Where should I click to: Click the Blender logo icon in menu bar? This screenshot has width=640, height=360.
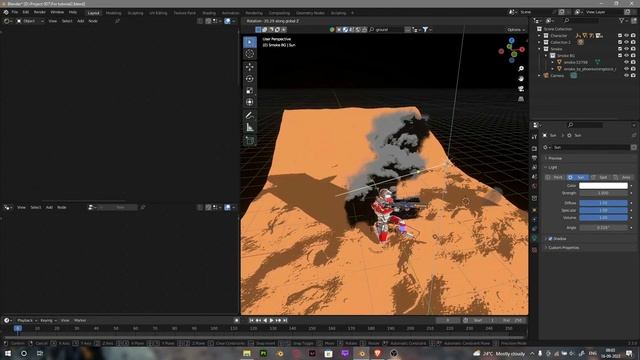click(x=6, y=12)
